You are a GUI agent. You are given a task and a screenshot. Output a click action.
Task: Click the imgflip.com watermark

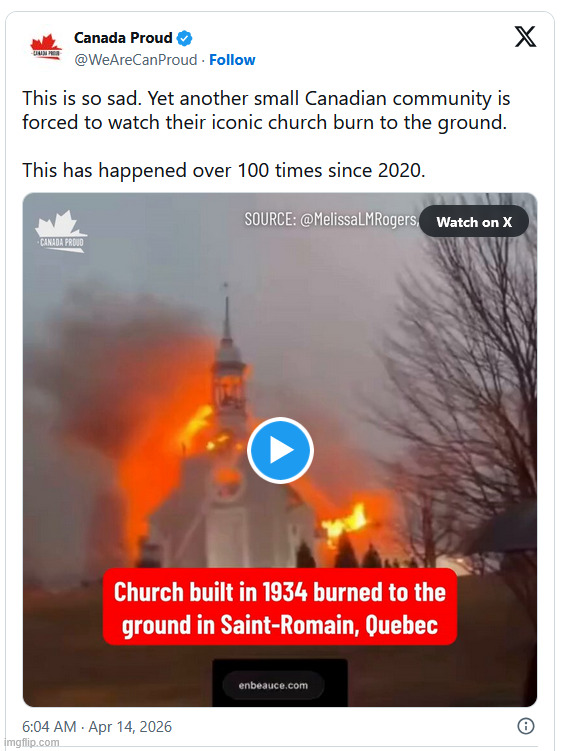coord(30,742)
